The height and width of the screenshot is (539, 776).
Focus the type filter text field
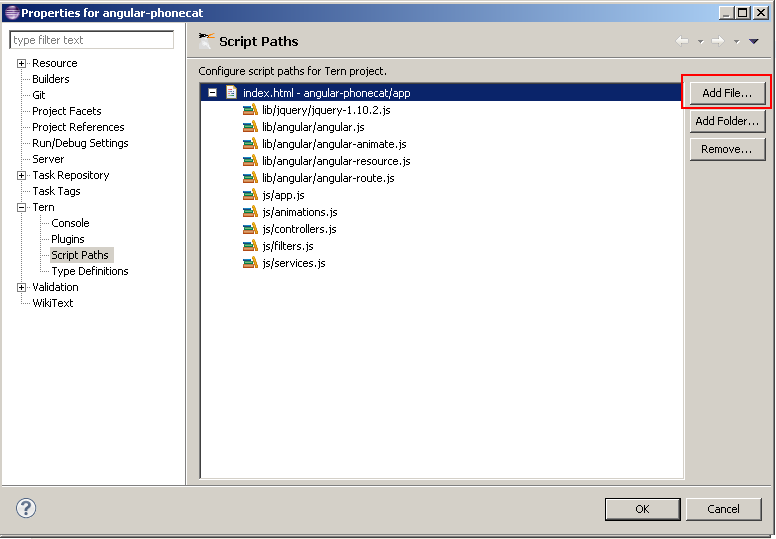pyautogui.click(x=91, y=40)
